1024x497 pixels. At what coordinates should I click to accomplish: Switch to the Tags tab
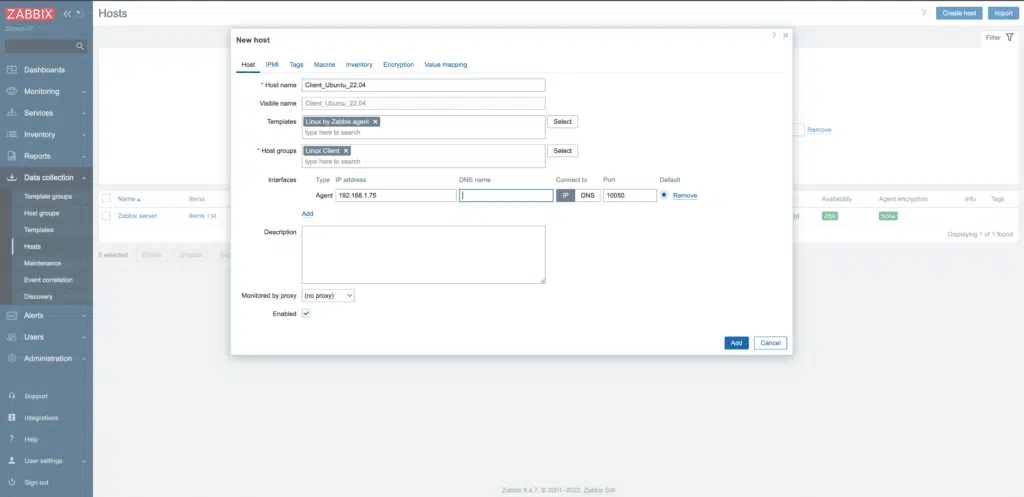296,65
